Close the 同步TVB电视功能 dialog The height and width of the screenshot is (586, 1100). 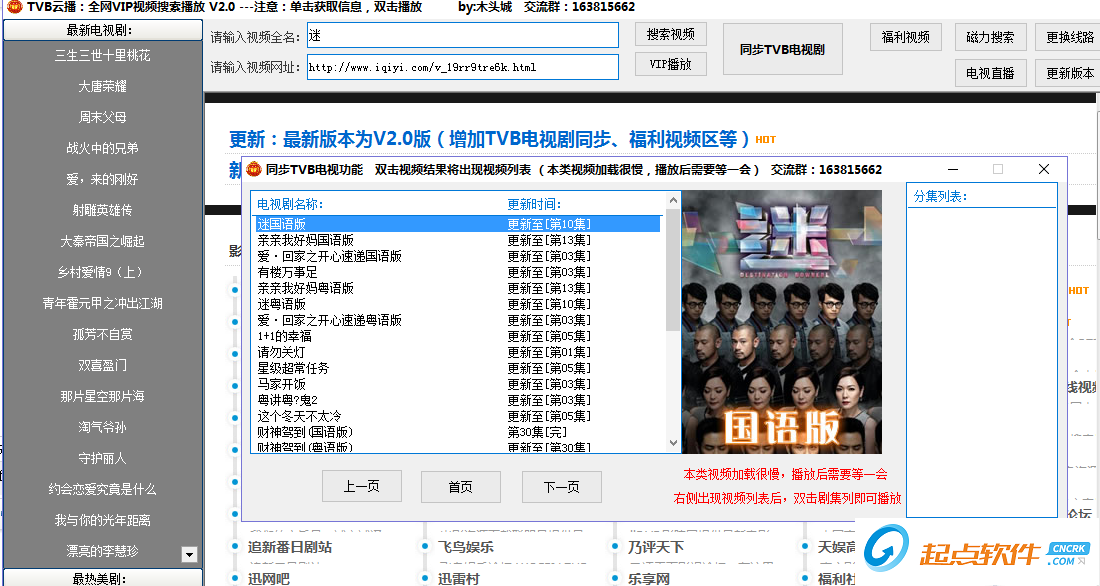pyautogui.click(x=1044, y=169)
